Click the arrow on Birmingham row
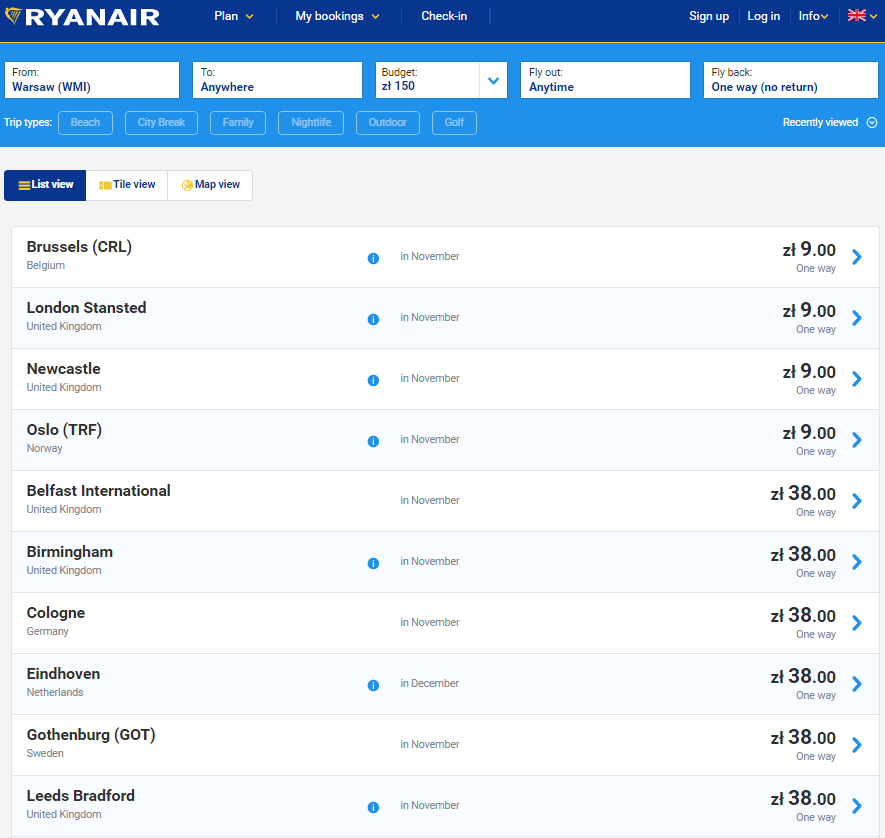The width and height of the screenshot is (885, 838). click(857, 561)
